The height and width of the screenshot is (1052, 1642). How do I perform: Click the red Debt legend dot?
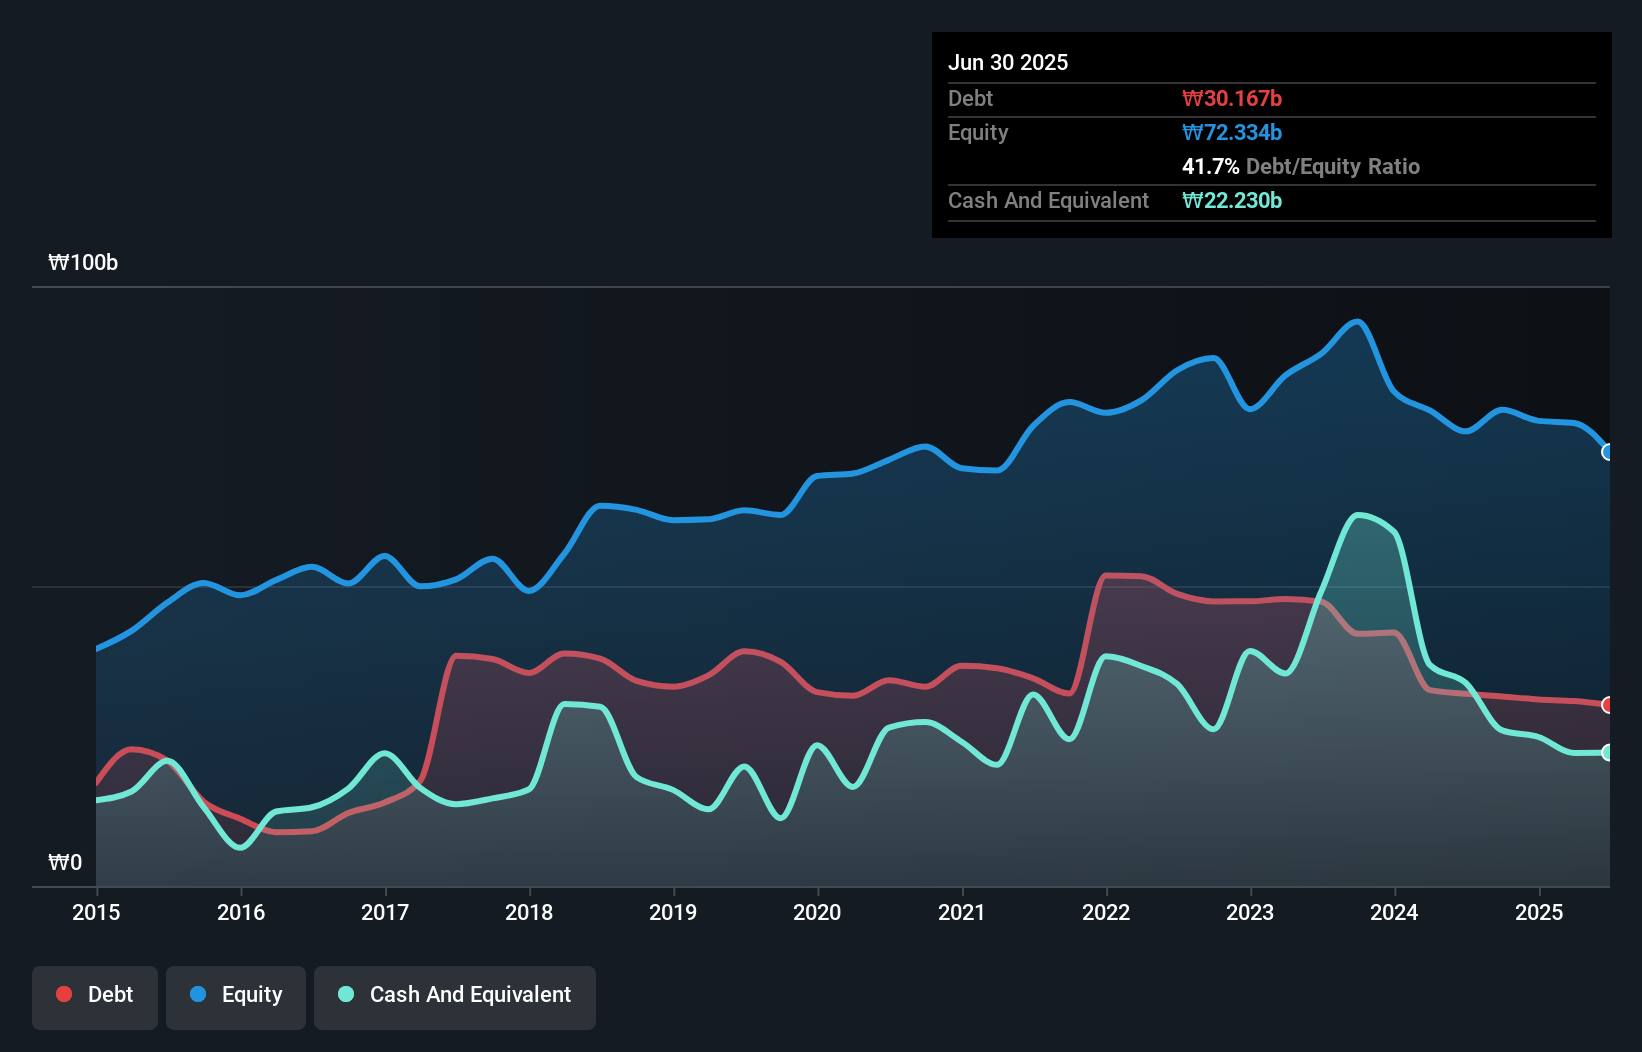(x=64, y=994)
